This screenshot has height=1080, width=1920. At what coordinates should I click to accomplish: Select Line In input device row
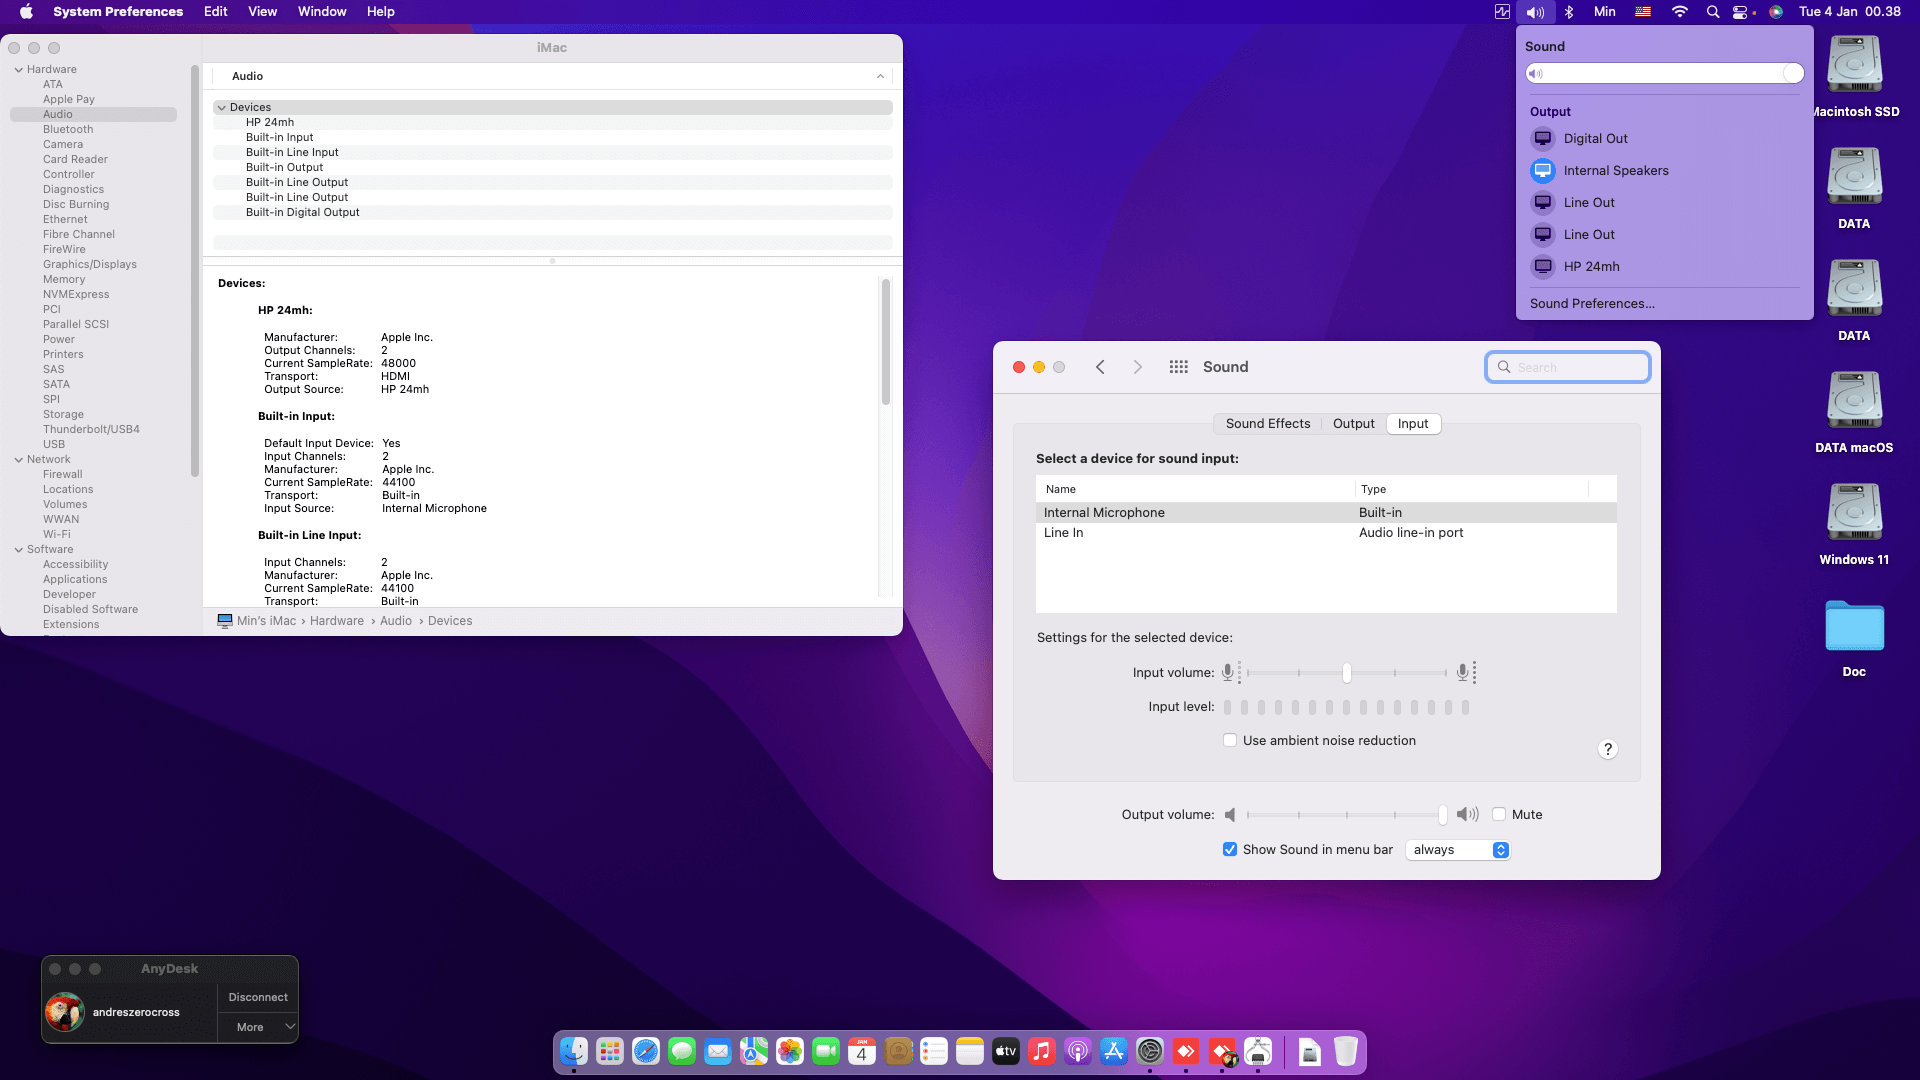tap(1326, 533)
